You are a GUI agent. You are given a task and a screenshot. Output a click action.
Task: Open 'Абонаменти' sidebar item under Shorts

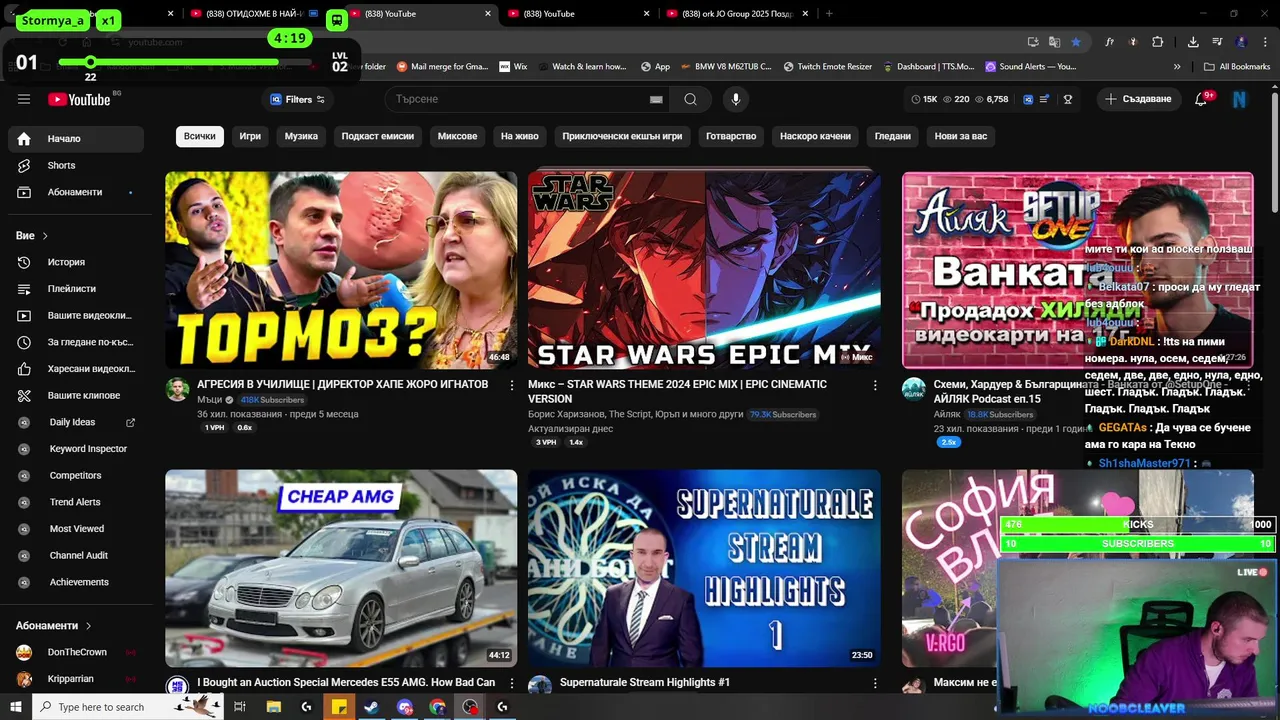[x=76, y=192]
